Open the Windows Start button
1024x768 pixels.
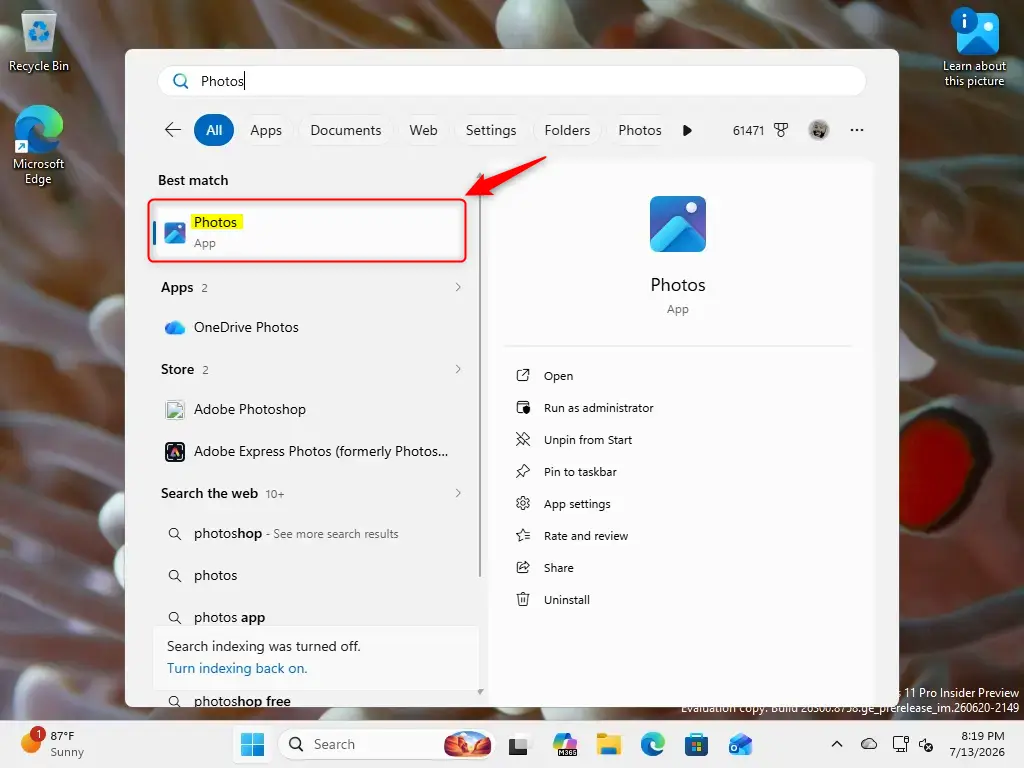252,744
